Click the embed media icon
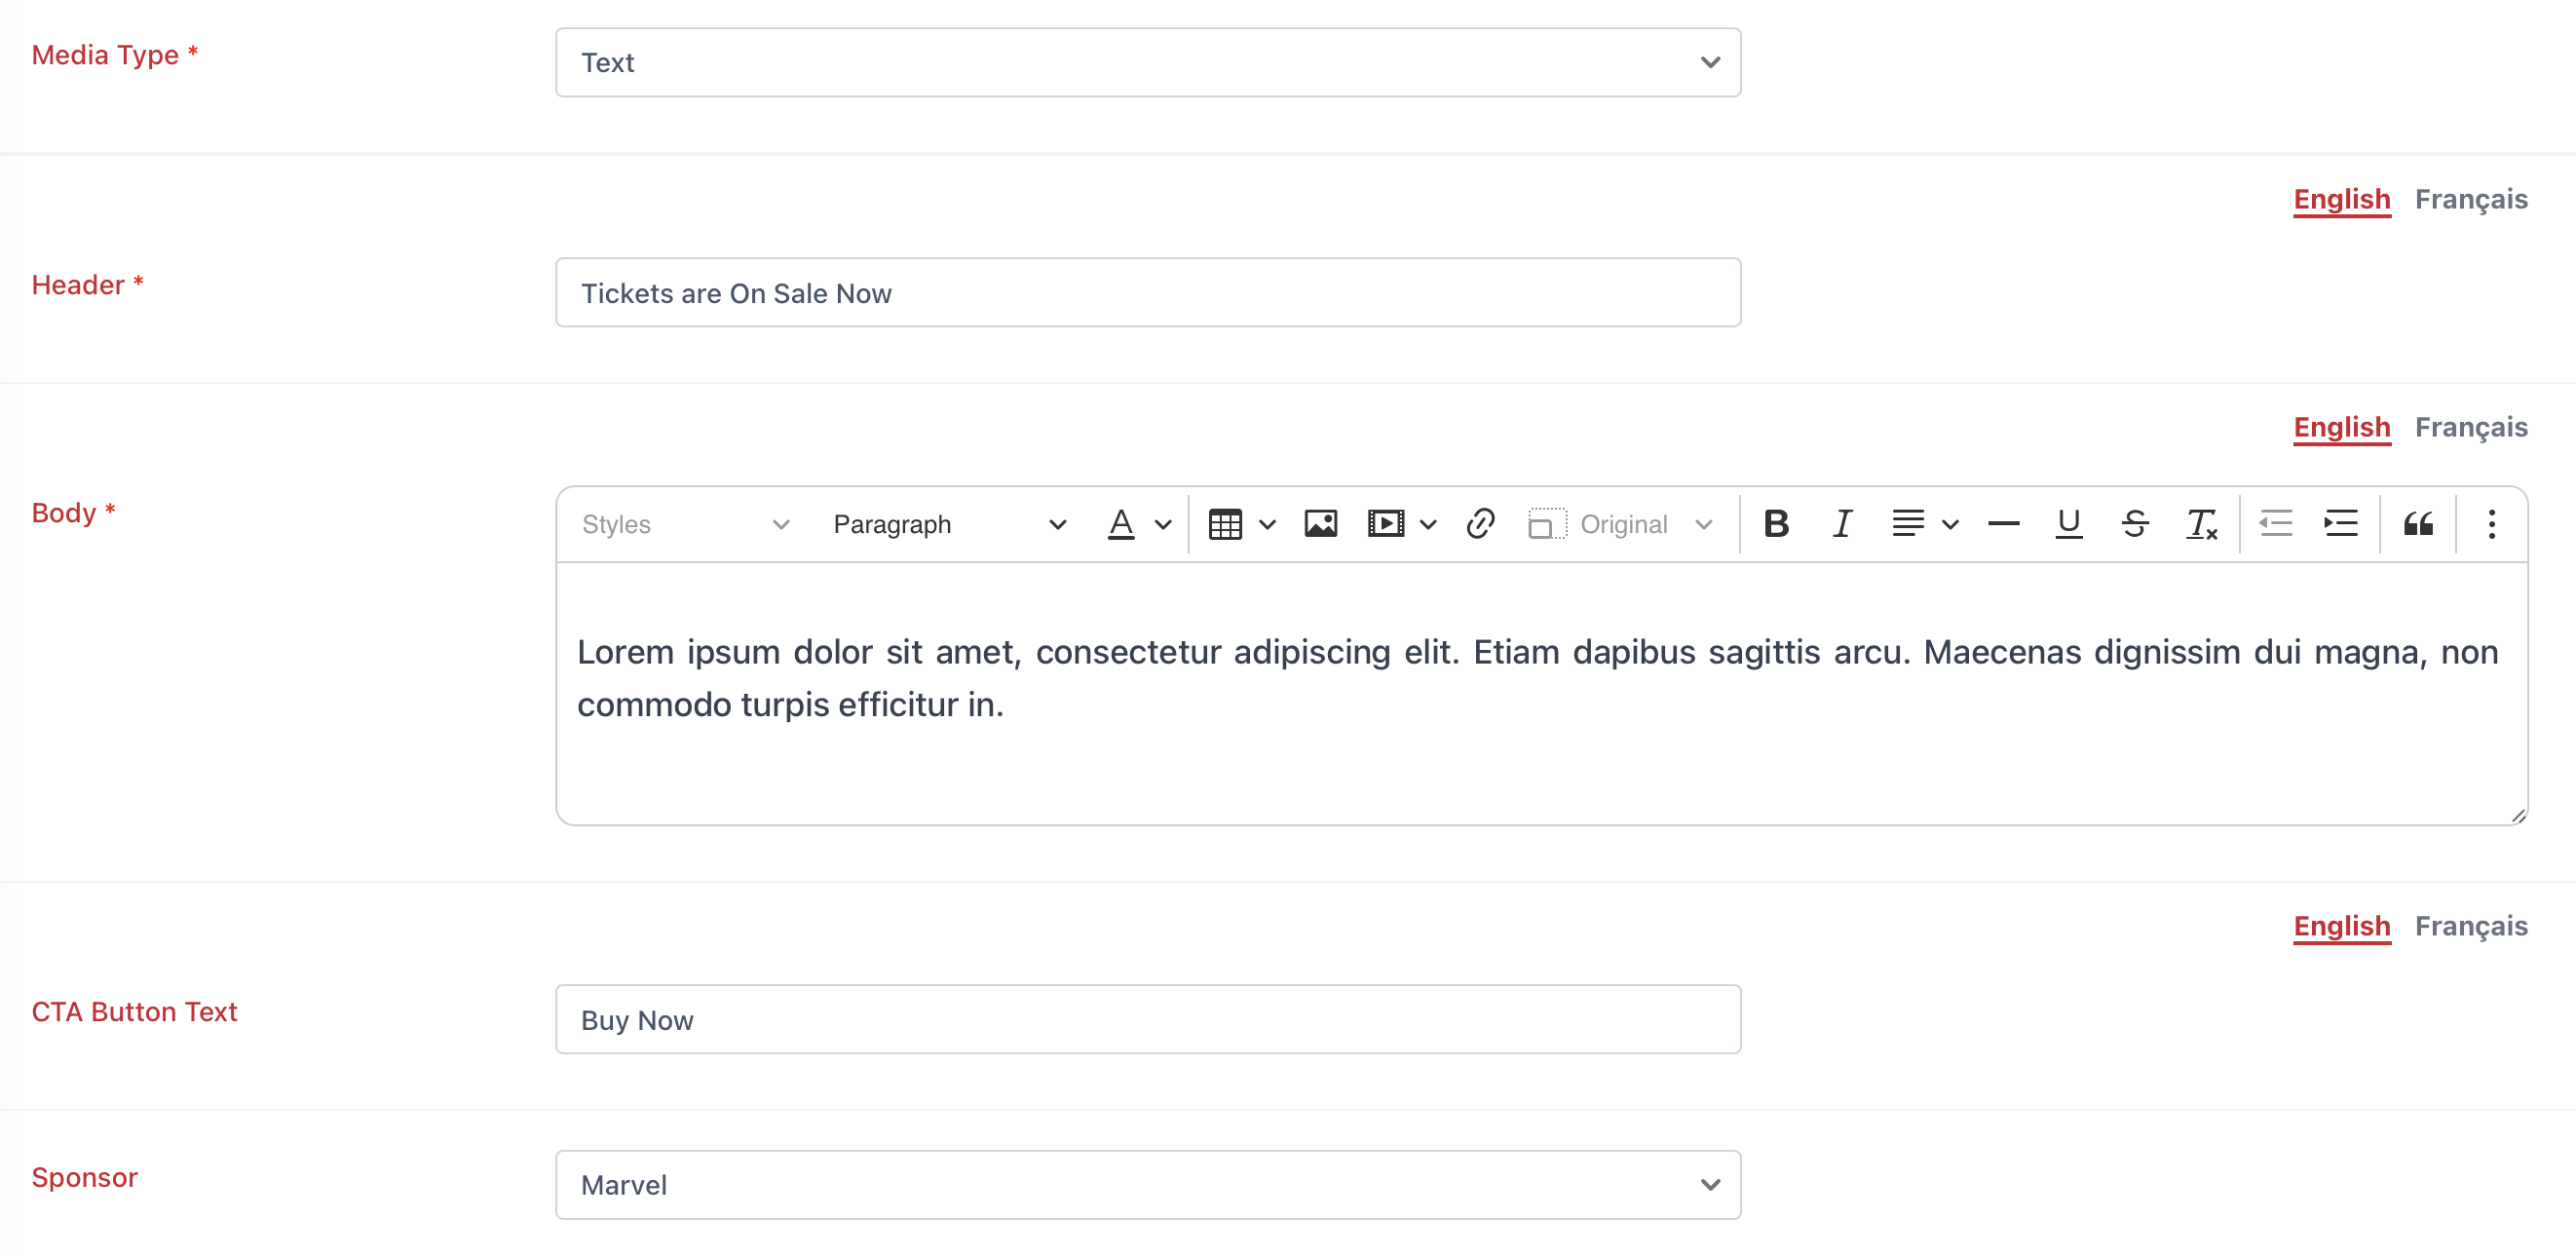The width and height of the screenshot is (2576, 1257). pyautogui.click(x=1386, y=524)
